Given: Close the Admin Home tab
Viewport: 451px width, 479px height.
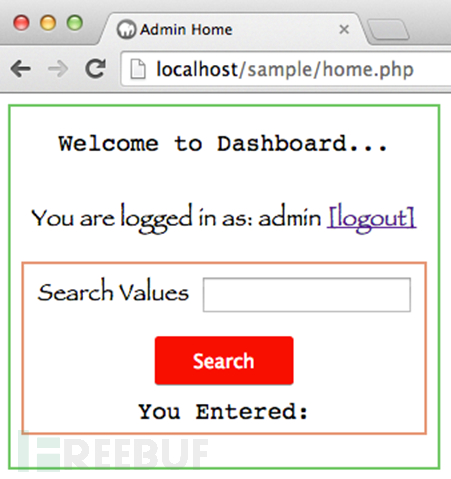Looking at the screenshot, I should (344, 30).
